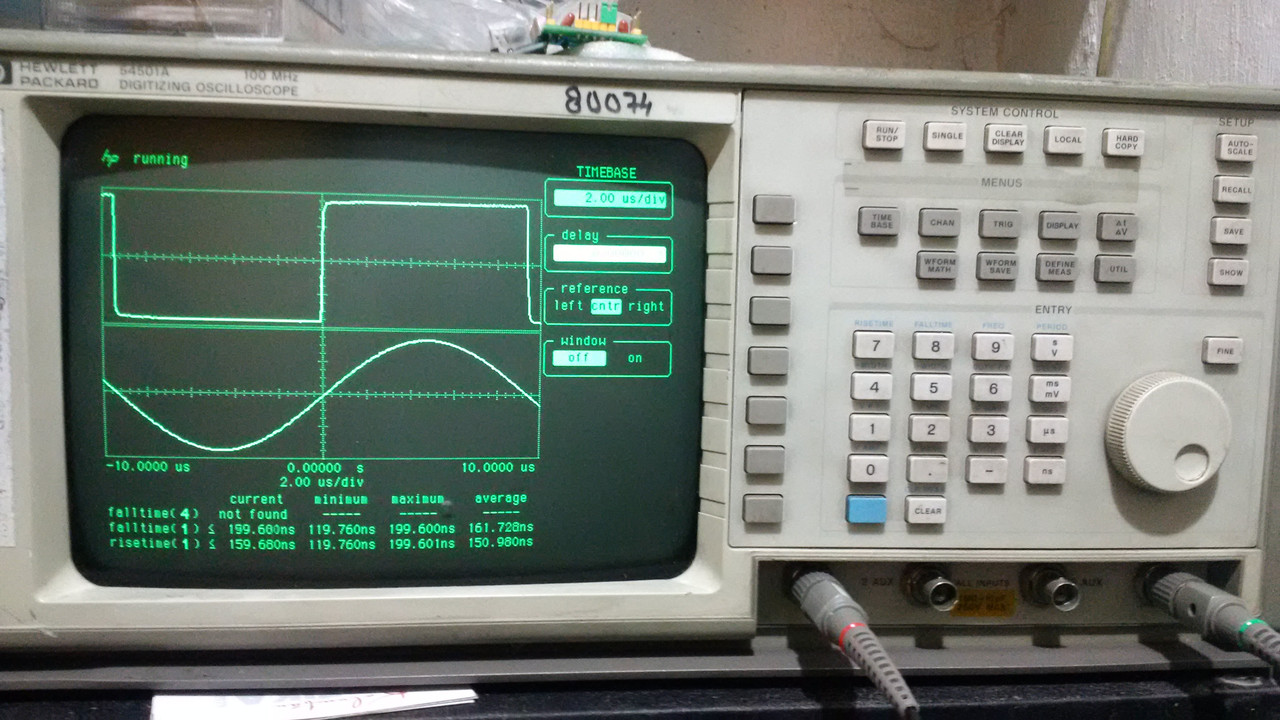Image resolution: width=1280 pixels, height=720 pixels.
Task: Open the DISPLAY menu
Action: click(1058, 226)
